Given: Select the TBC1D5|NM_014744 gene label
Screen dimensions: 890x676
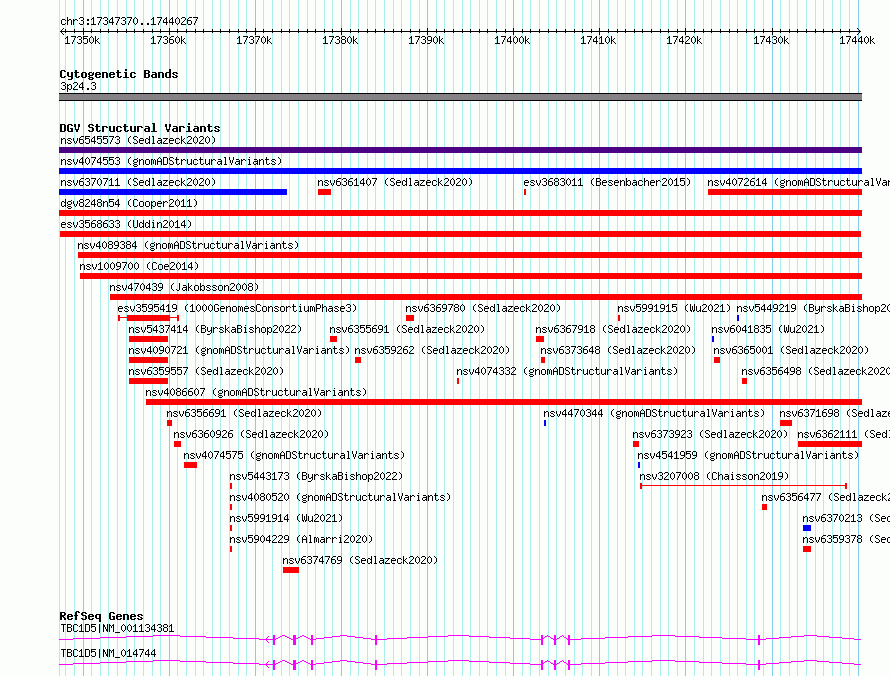Looking at the screenshot, I should (108, 653).
